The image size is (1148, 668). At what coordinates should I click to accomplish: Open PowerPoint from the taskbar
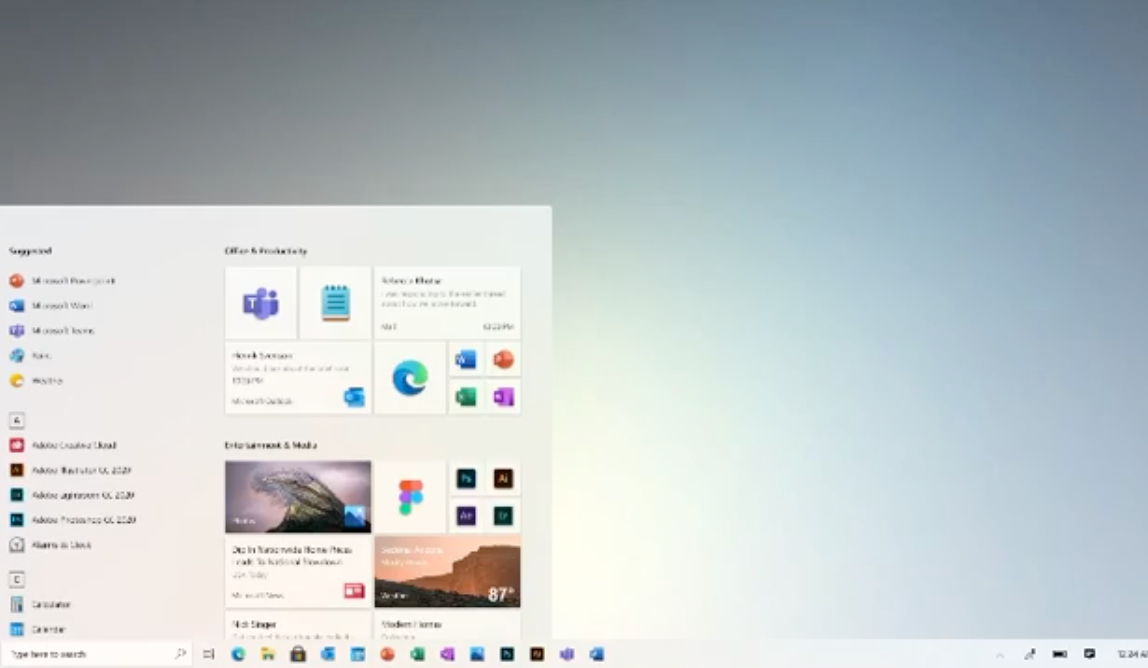pos(387,654)
